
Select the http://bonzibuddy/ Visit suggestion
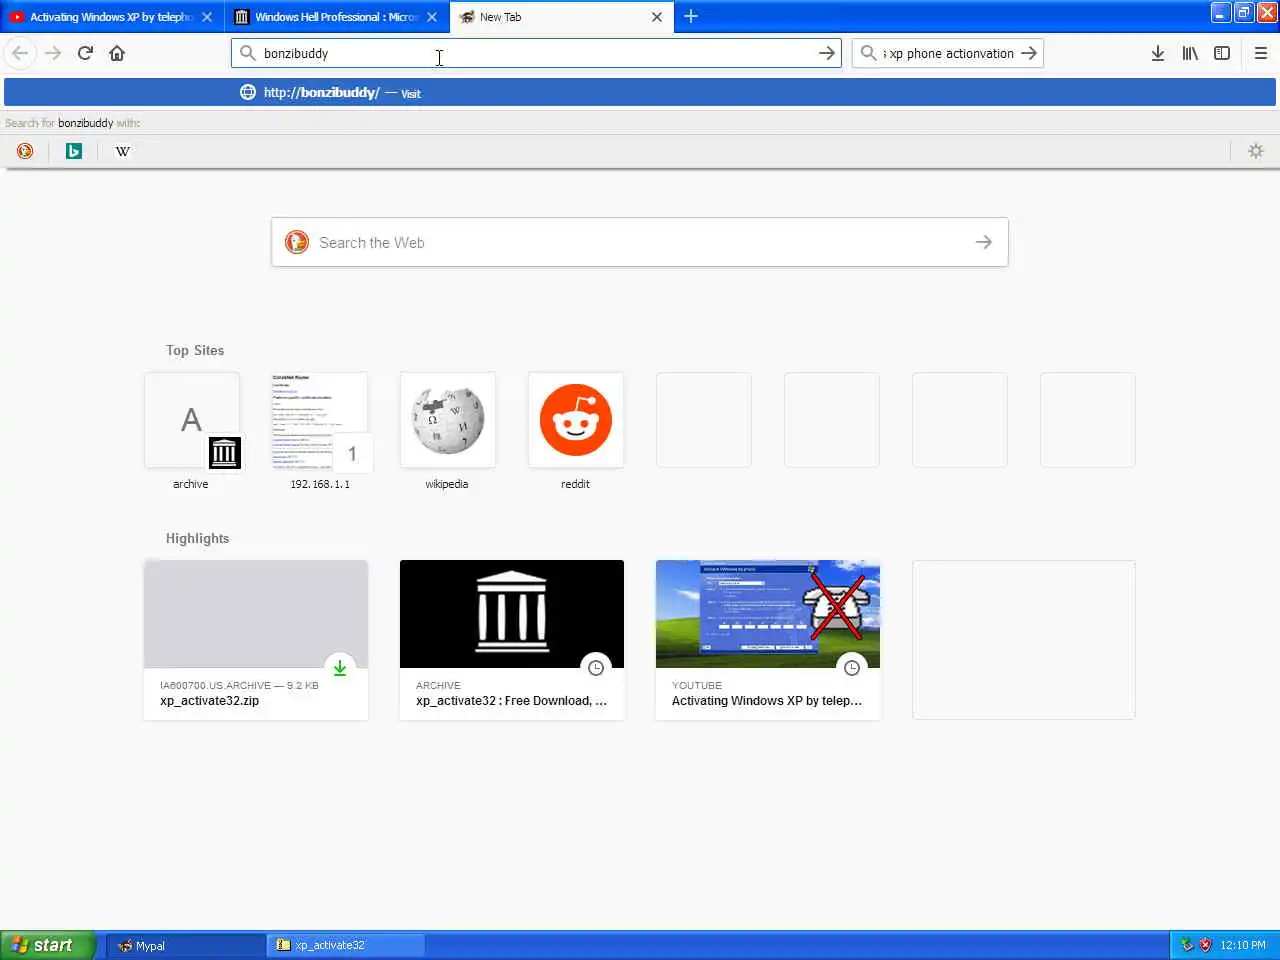(x=640, y=93)
